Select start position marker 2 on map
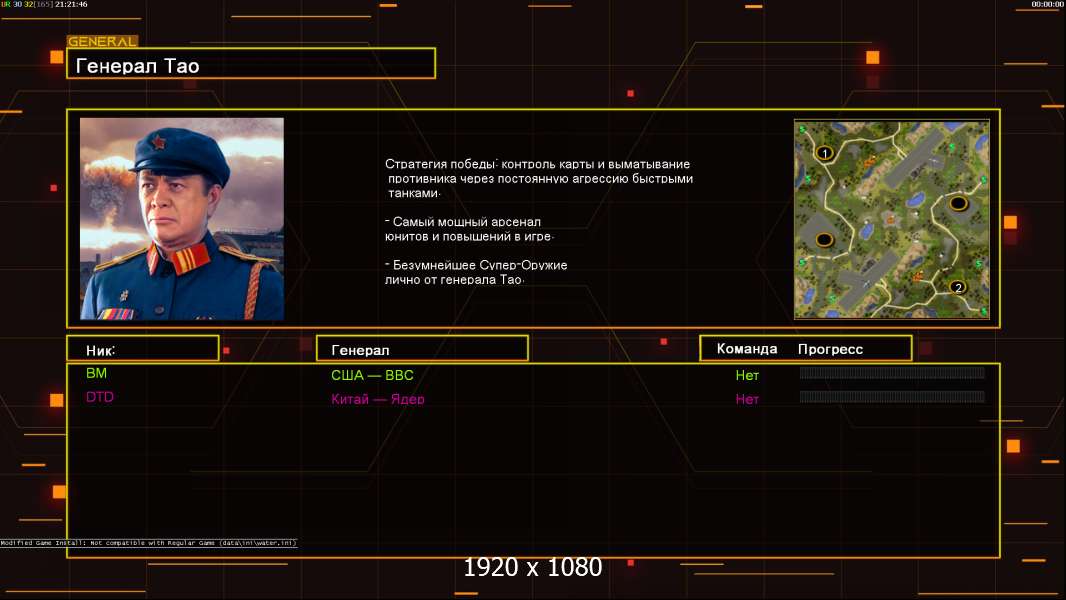The width and height of the screenshot is (1066, 600). click(958, 287)
